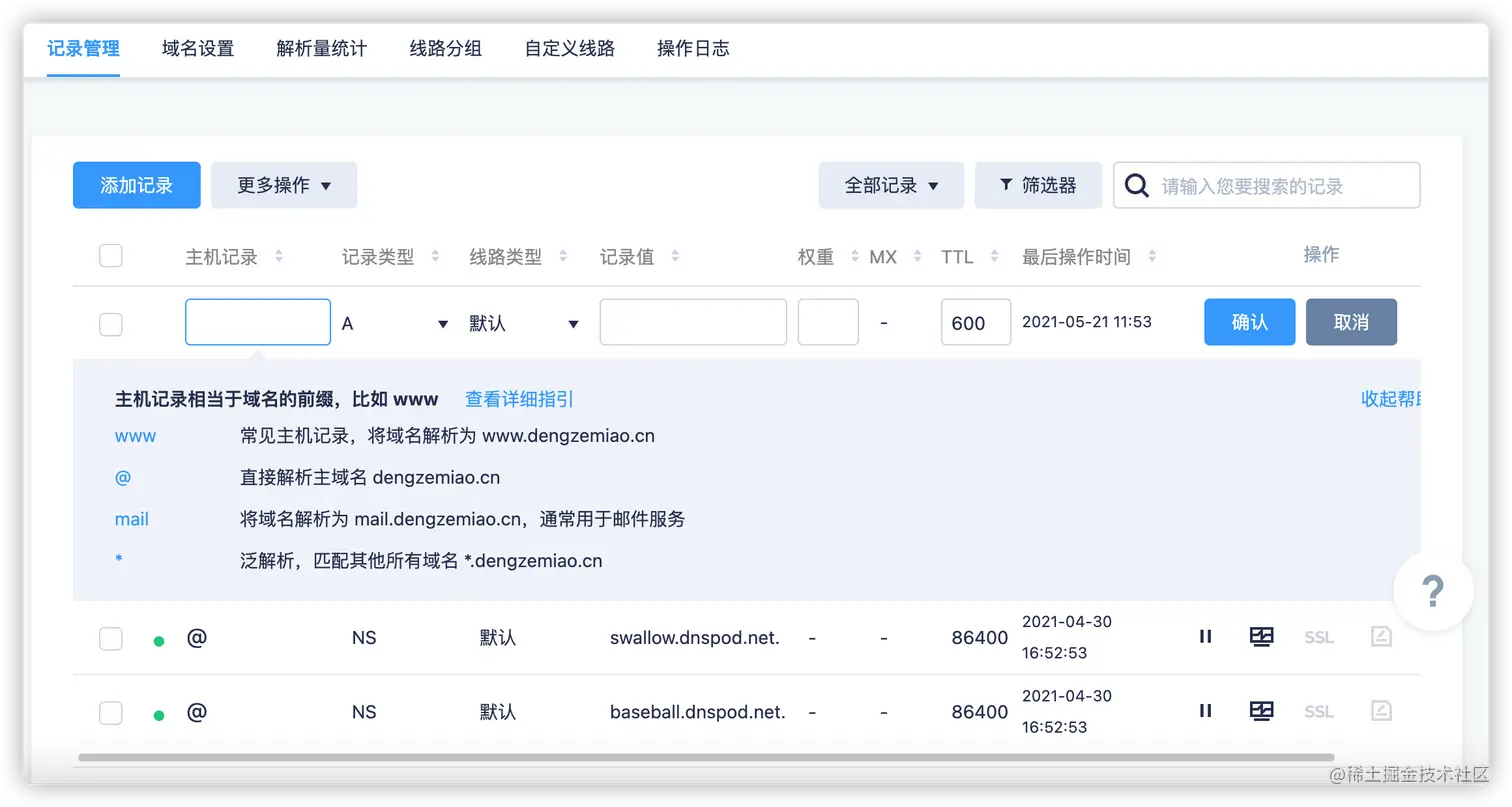Sort by TTL column arrows

(994, 257)
